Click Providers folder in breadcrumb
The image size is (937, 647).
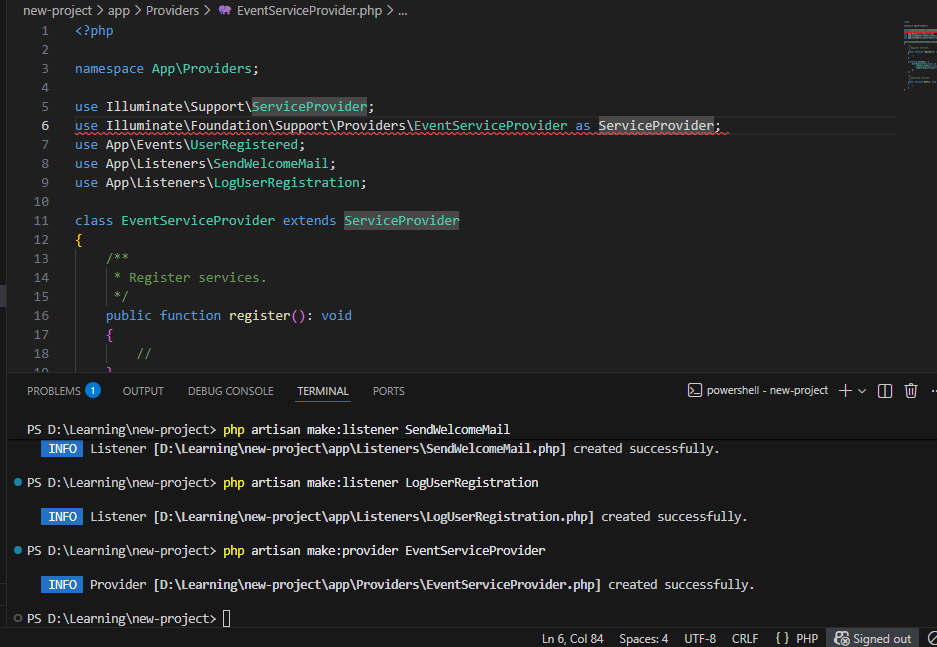coord(172,10)
